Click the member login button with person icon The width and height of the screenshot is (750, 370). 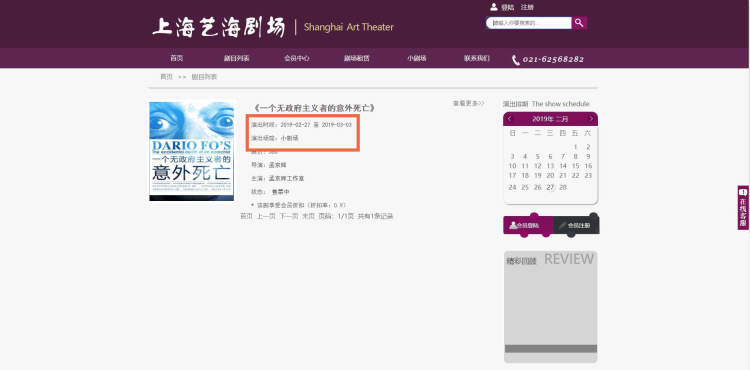(528, 225)
